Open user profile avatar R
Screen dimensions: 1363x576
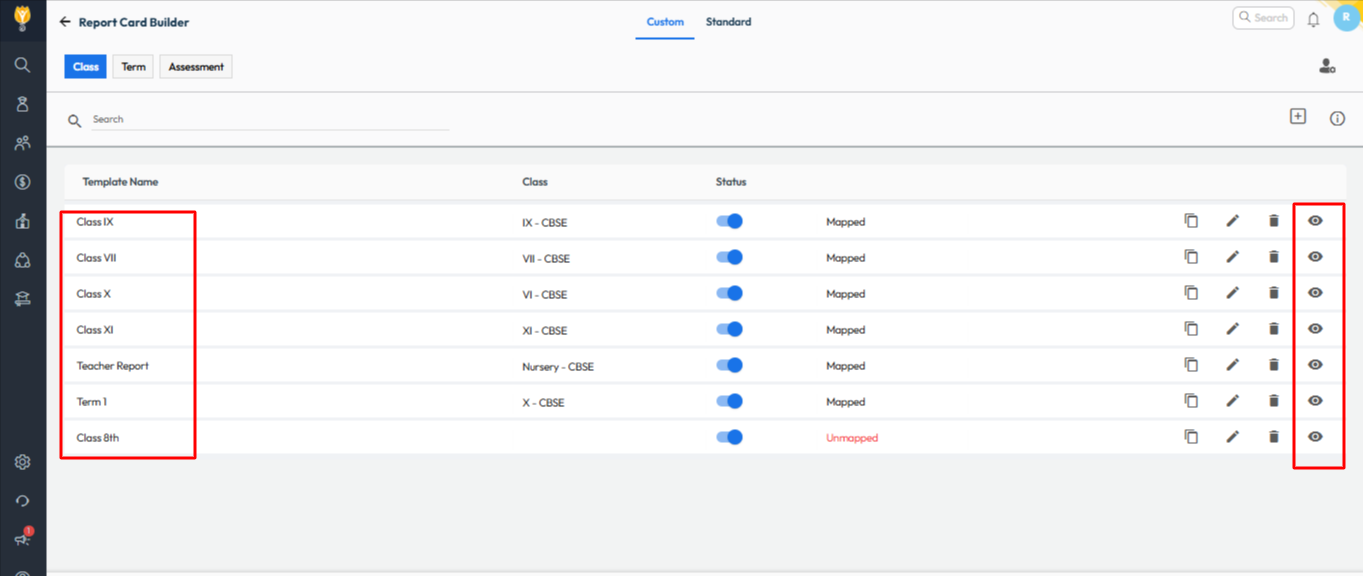(x=1346, y=18)
